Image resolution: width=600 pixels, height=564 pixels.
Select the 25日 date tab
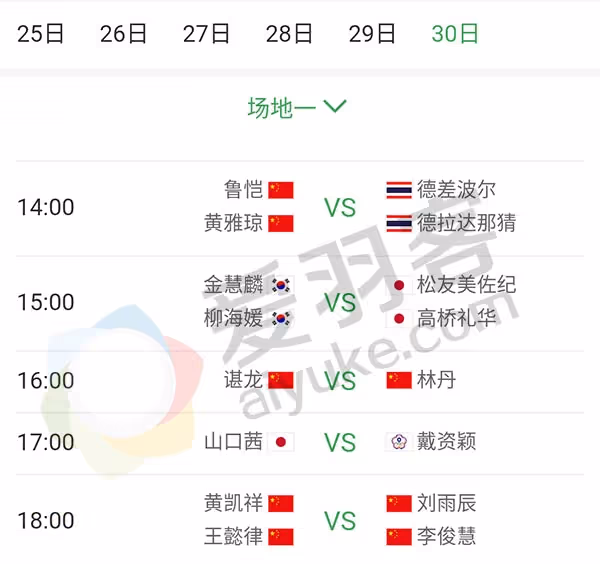40,34
